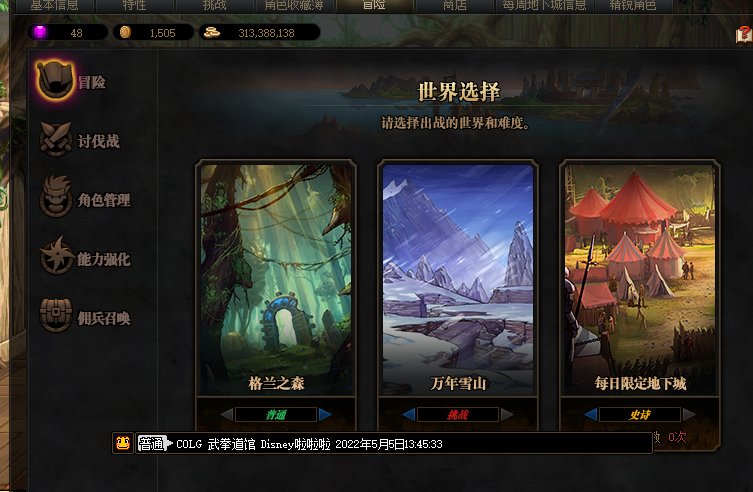Lower 万年雪山 difficulty with left arrow
This screenshot has width=753, height=492.
click(409, 415)
